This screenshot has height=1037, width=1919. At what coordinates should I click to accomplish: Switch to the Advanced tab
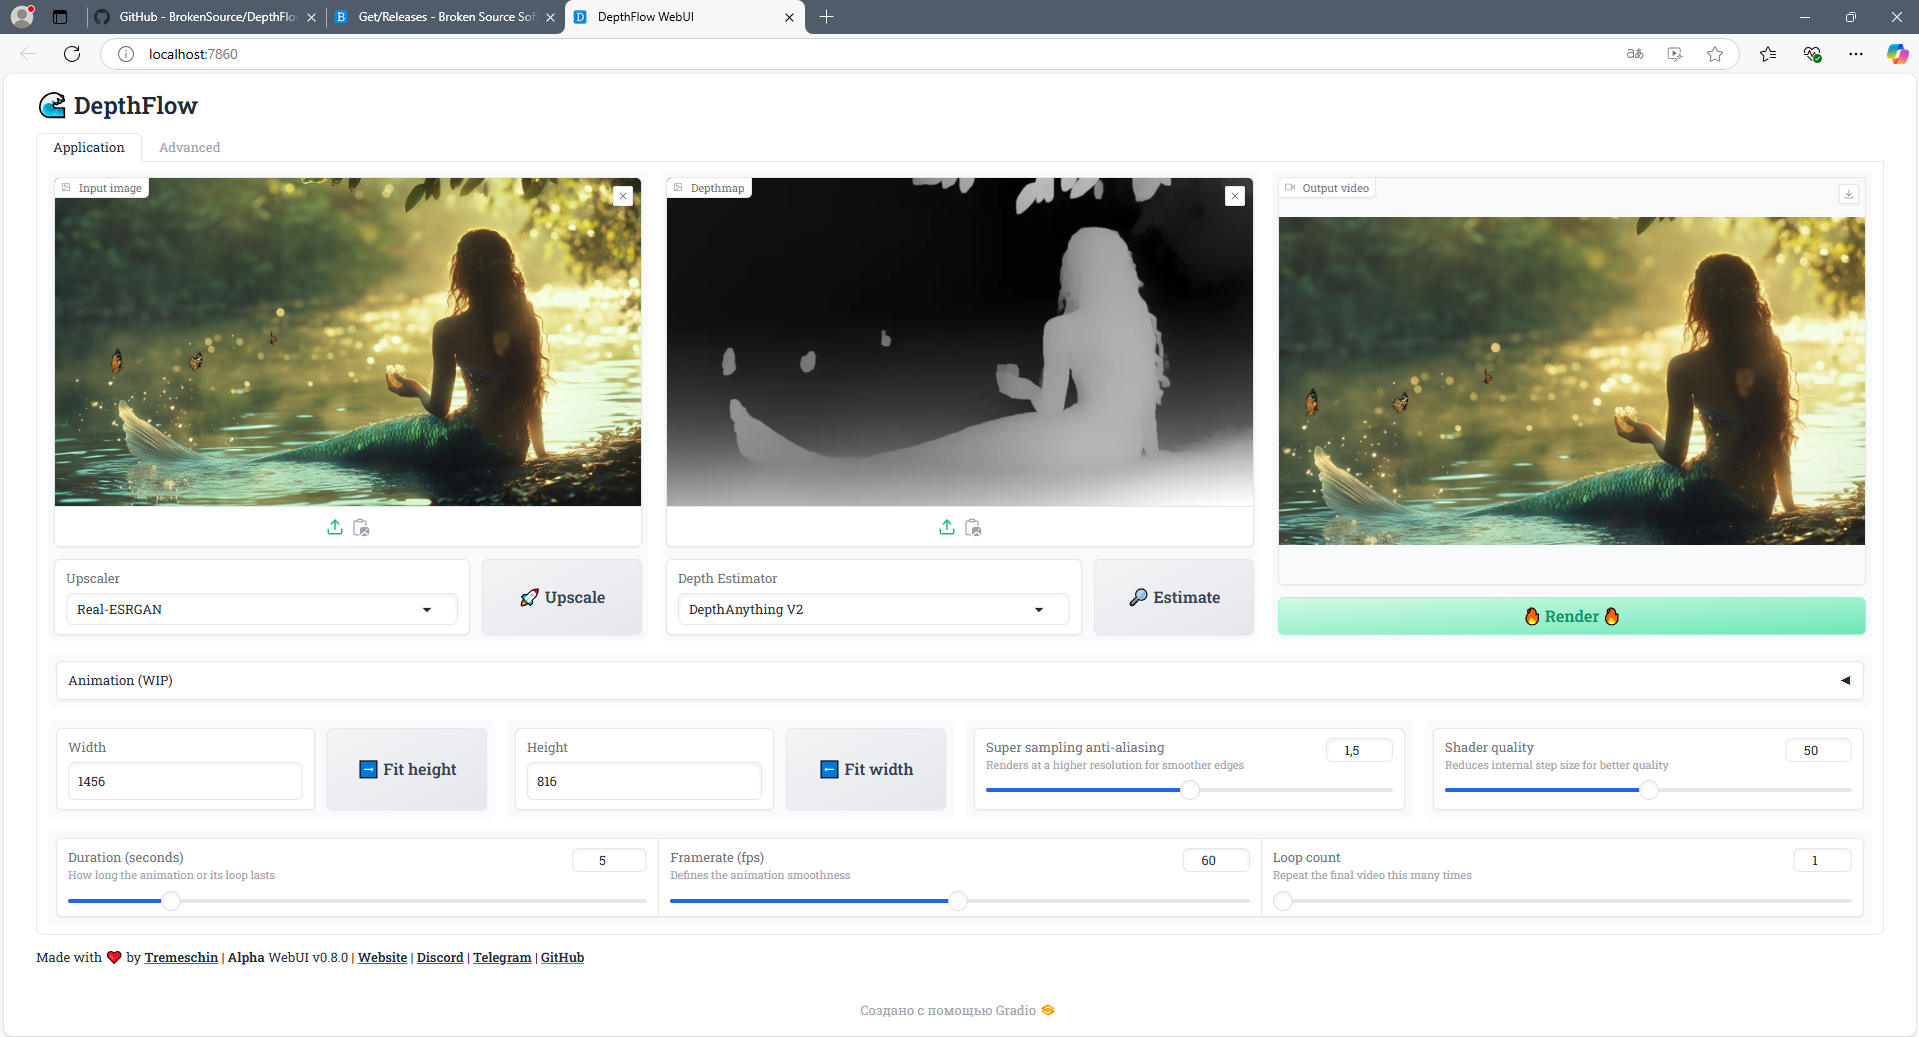coord(190,147)
